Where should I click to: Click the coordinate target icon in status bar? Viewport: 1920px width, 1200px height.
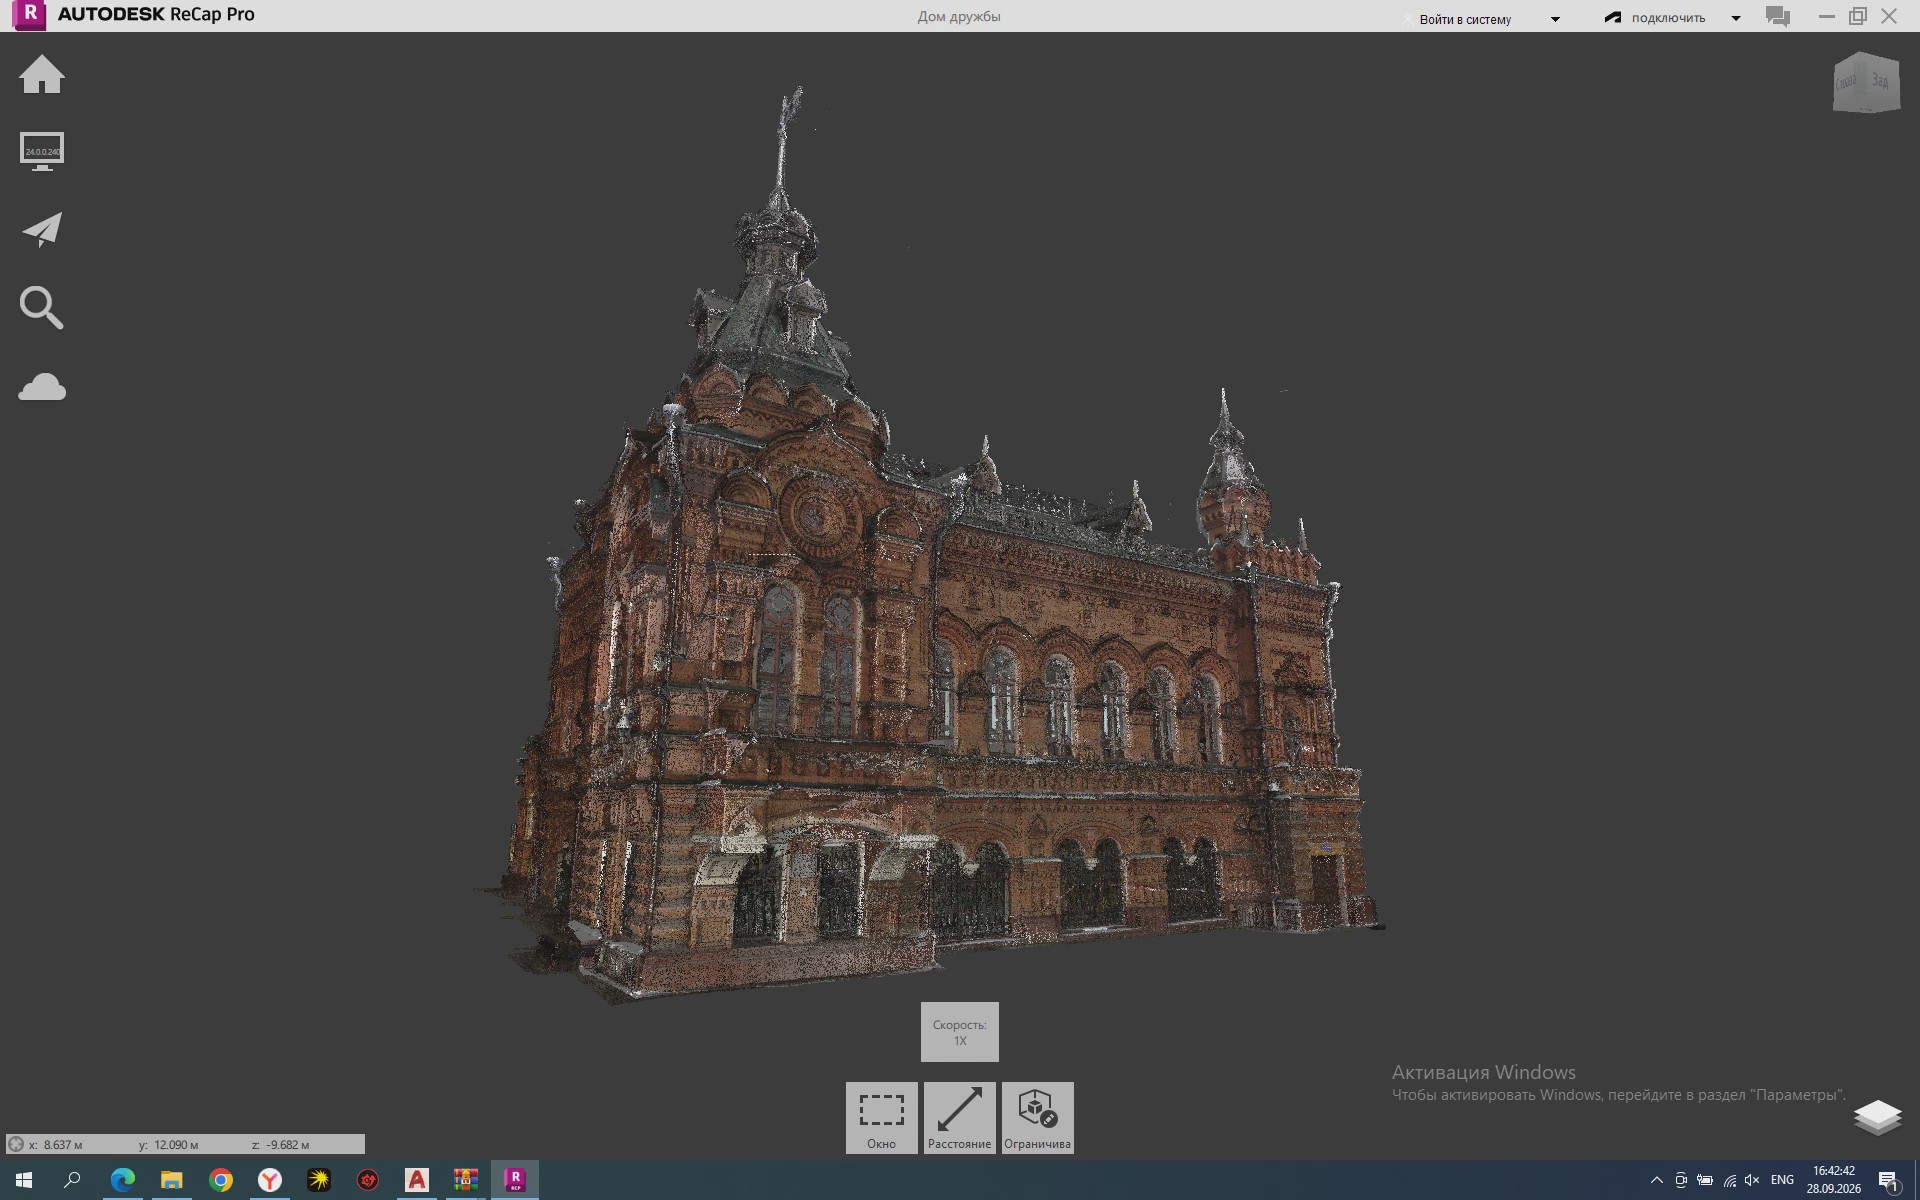point(16,1144)
